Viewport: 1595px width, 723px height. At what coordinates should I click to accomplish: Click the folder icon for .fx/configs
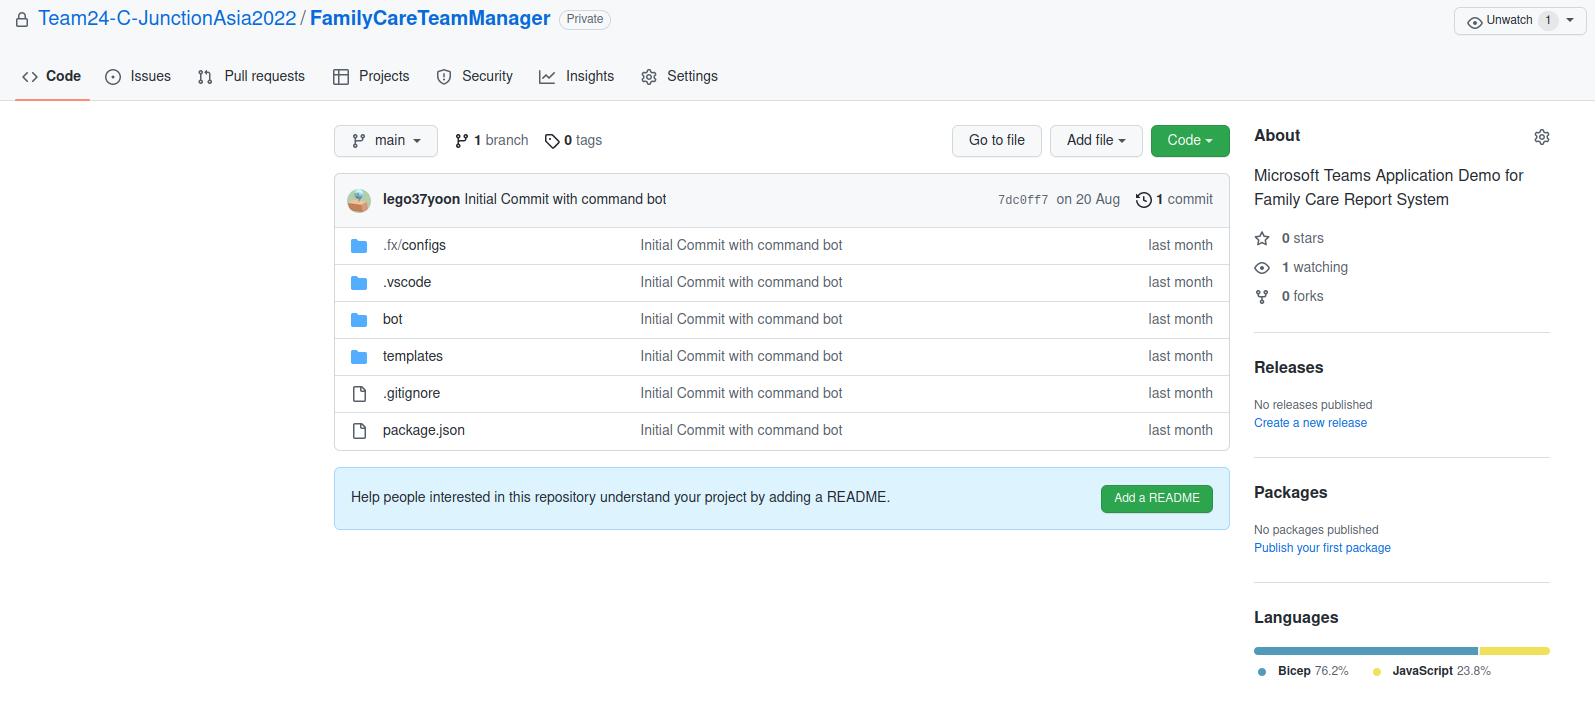coord(359,246)
